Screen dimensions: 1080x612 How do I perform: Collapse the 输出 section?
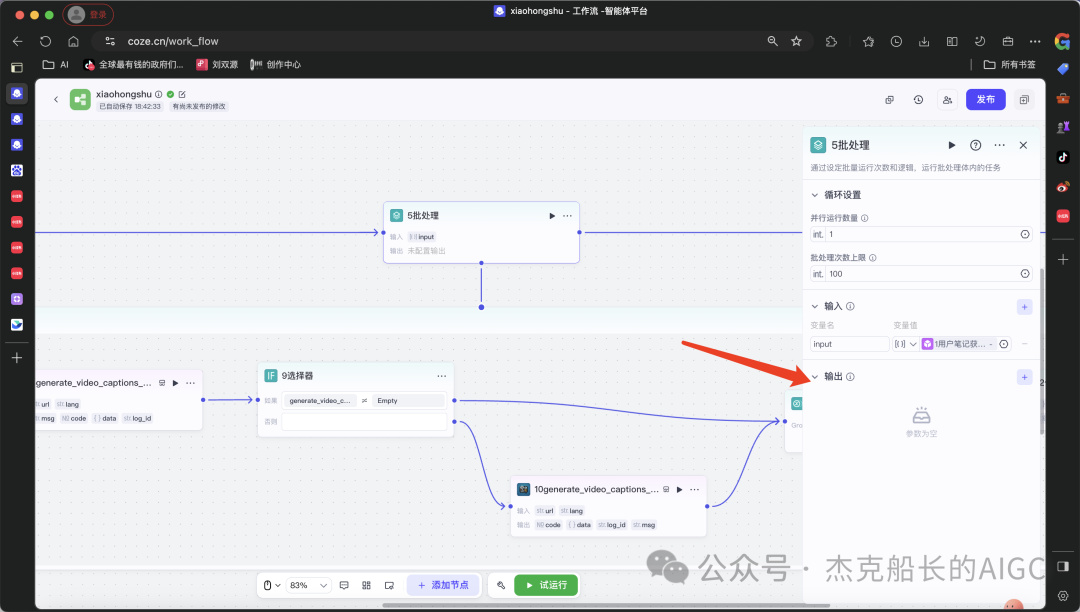point(815,377)
